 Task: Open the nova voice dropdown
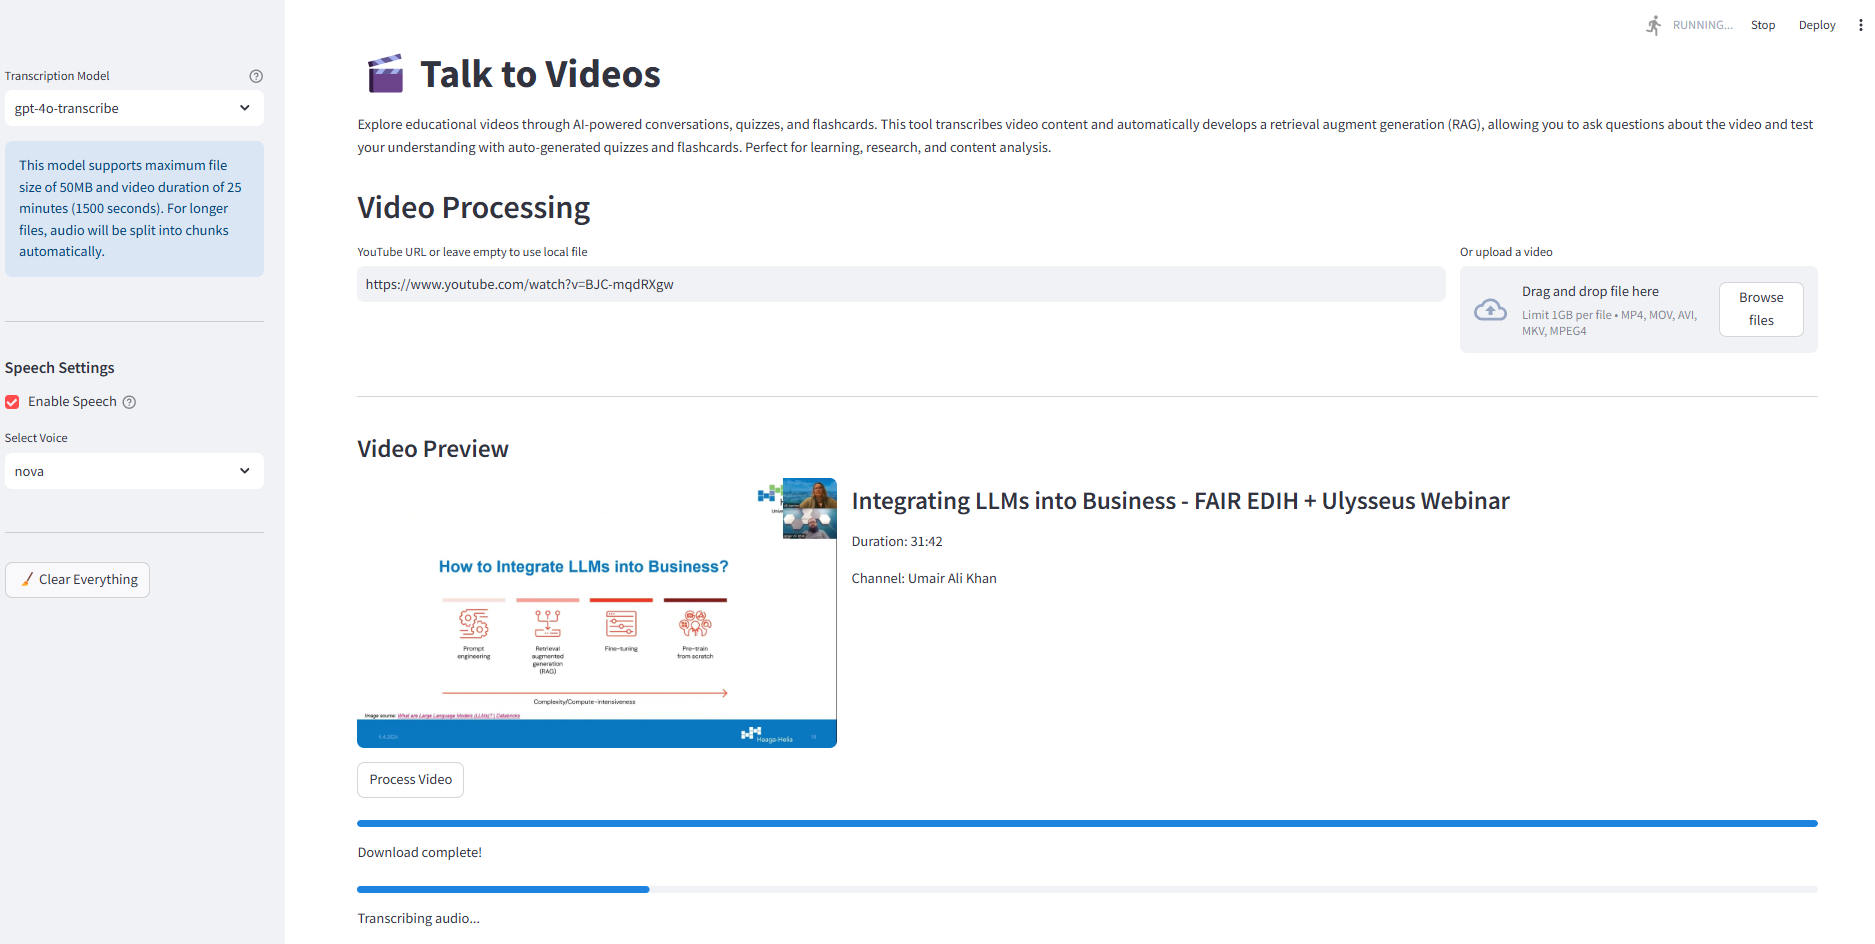(x=134, y=471)
